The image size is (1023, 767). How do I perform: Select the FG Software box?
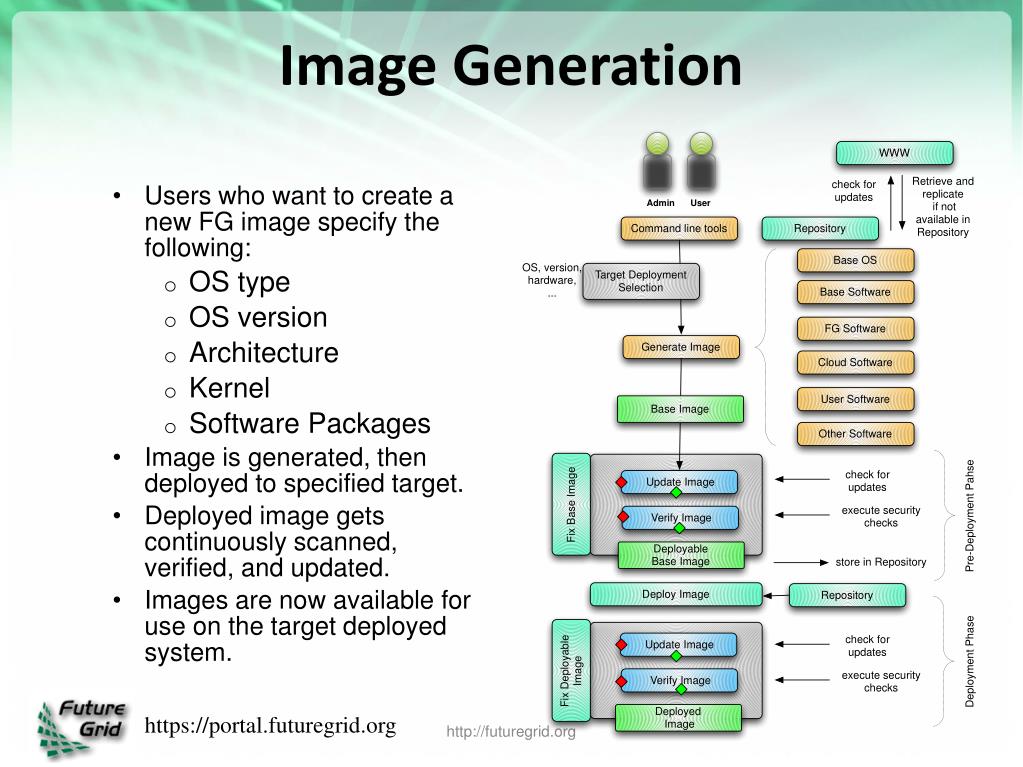tap(855, 329)
